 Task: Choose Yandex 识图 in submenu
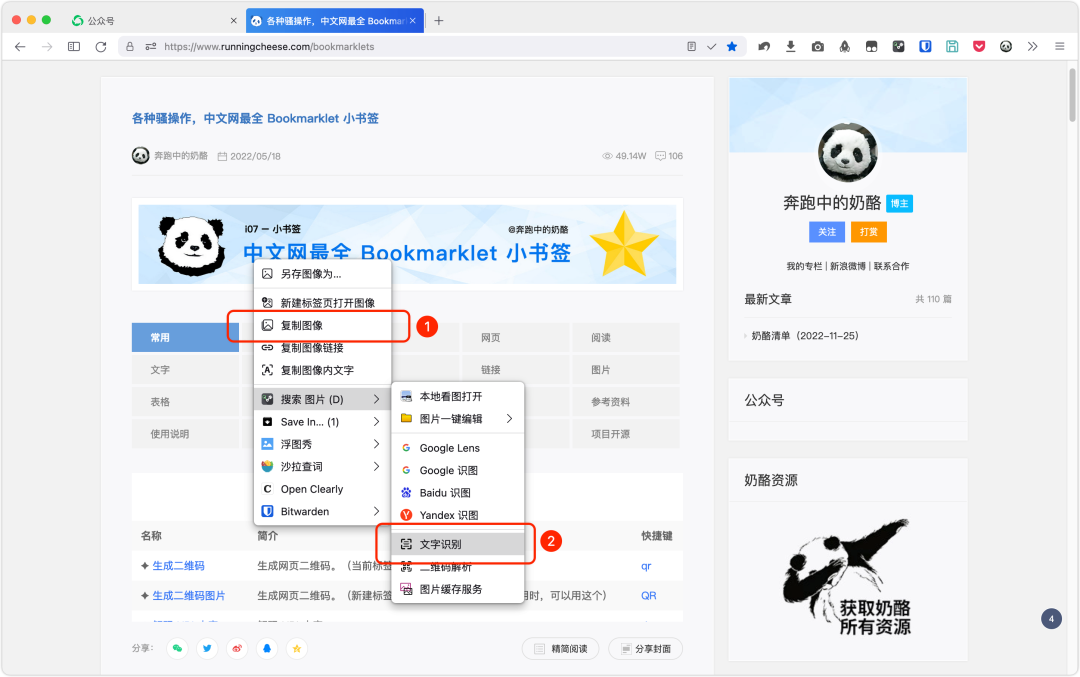458,515
